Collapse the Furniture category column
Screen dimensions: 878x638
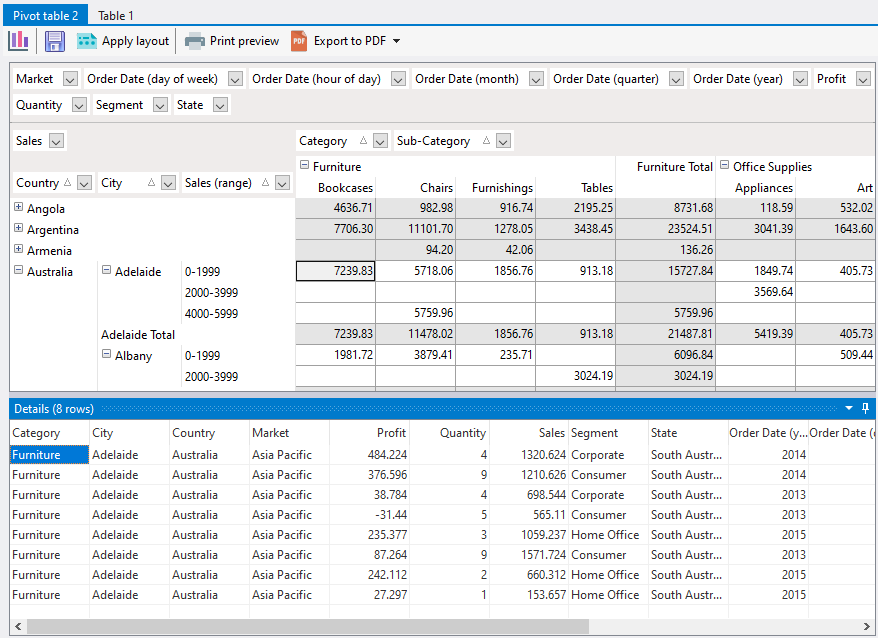click(304, 166)
